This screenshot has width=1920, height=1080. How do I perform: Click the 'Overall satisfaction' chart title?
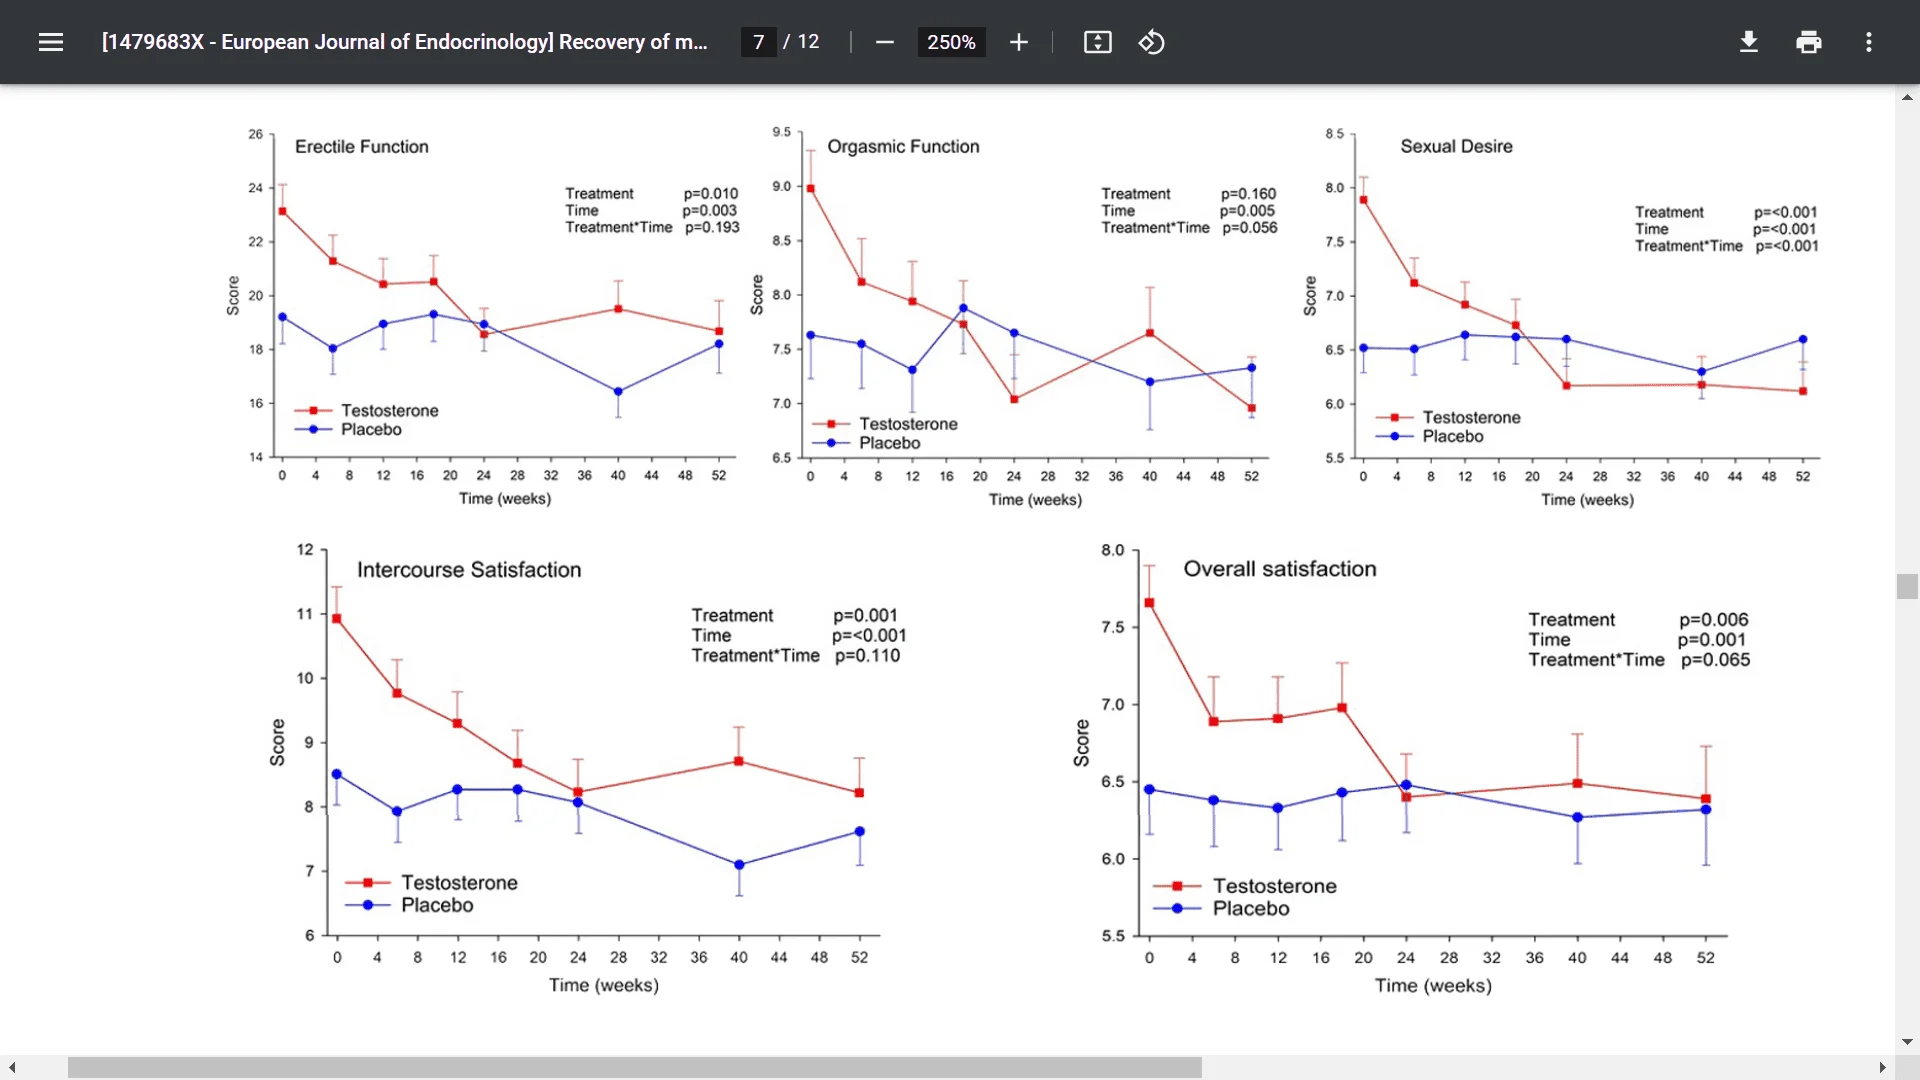pos(1280,569)
